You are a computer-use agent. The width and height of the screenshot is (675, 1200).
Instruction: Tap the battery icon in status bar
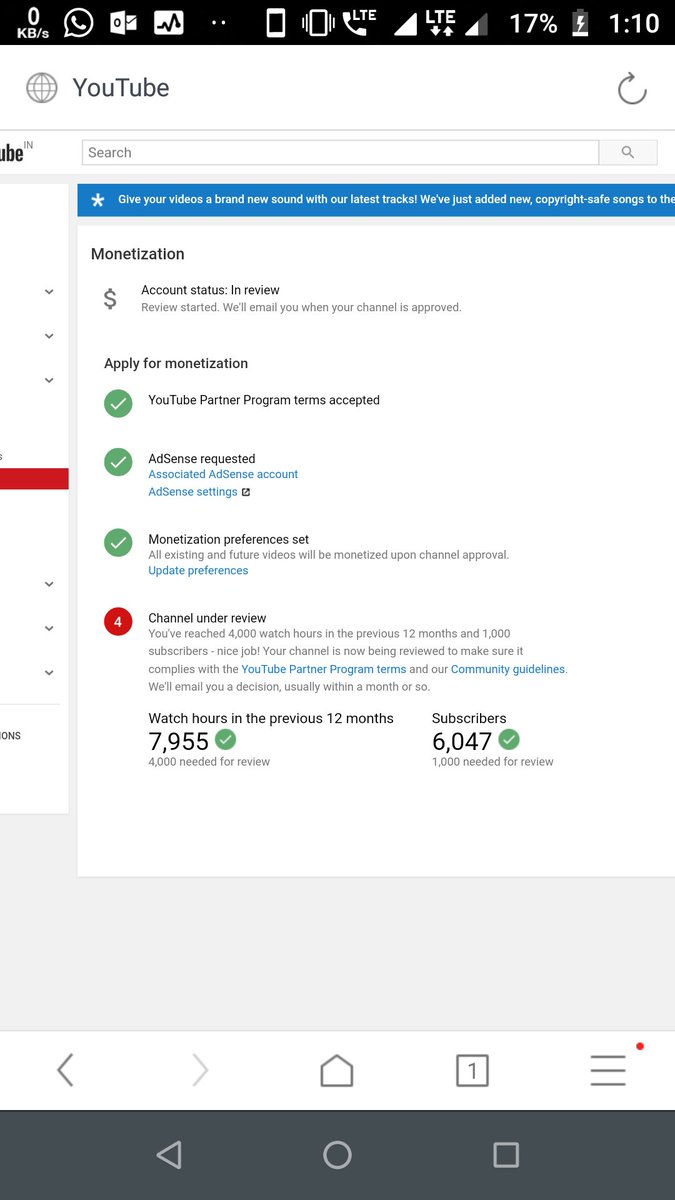coord(580,23)
